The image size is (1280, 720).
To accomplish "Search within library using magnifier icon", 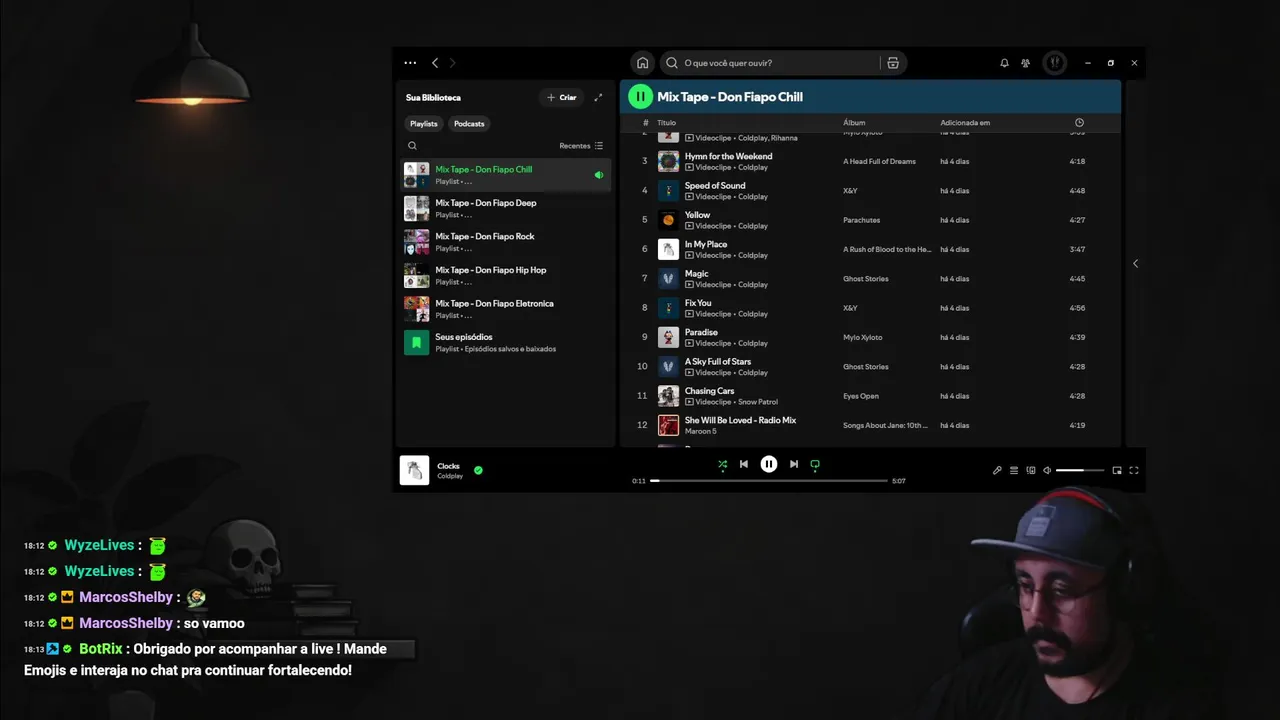I will [412, 146].
